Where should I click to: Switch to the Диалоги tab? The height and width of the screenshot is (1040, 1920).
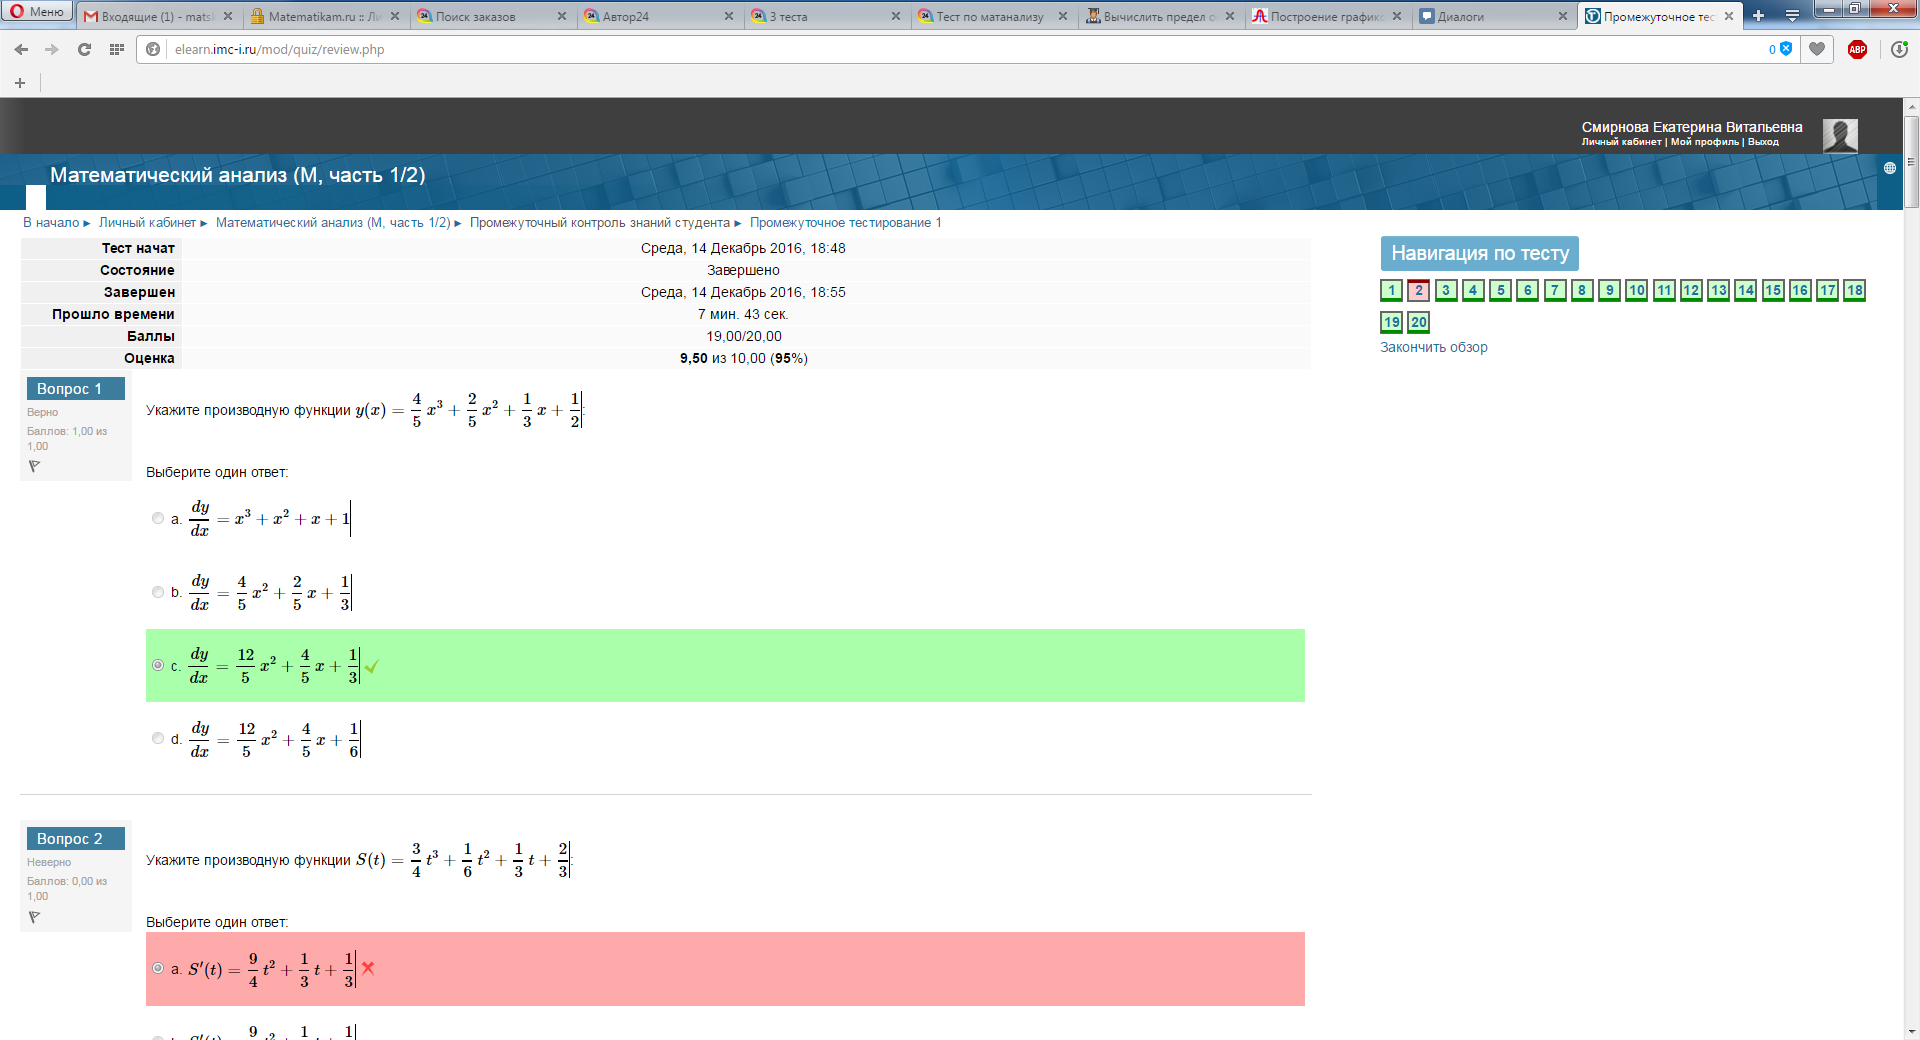pyautogui.click(x=1492, y=16)
